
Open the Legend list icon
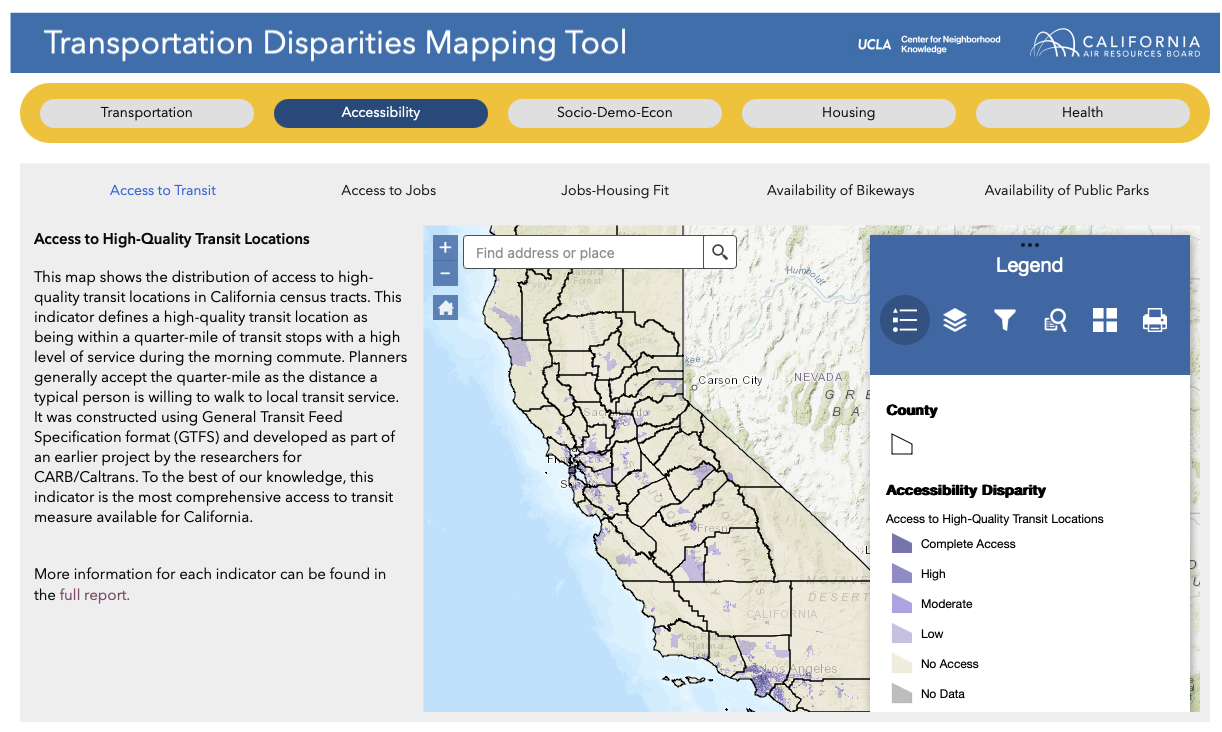click(x=904, y=320)
